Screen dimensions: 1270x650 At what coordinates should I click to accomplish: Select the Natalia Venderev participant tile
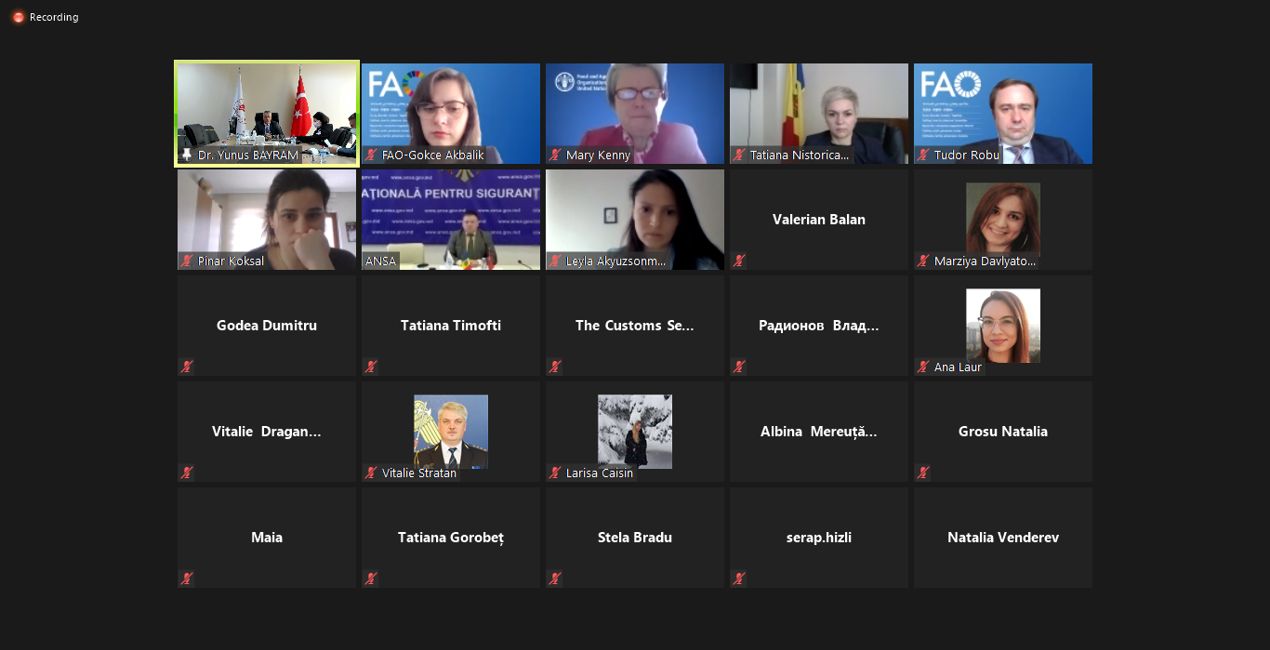click(x=1003, y=537)
